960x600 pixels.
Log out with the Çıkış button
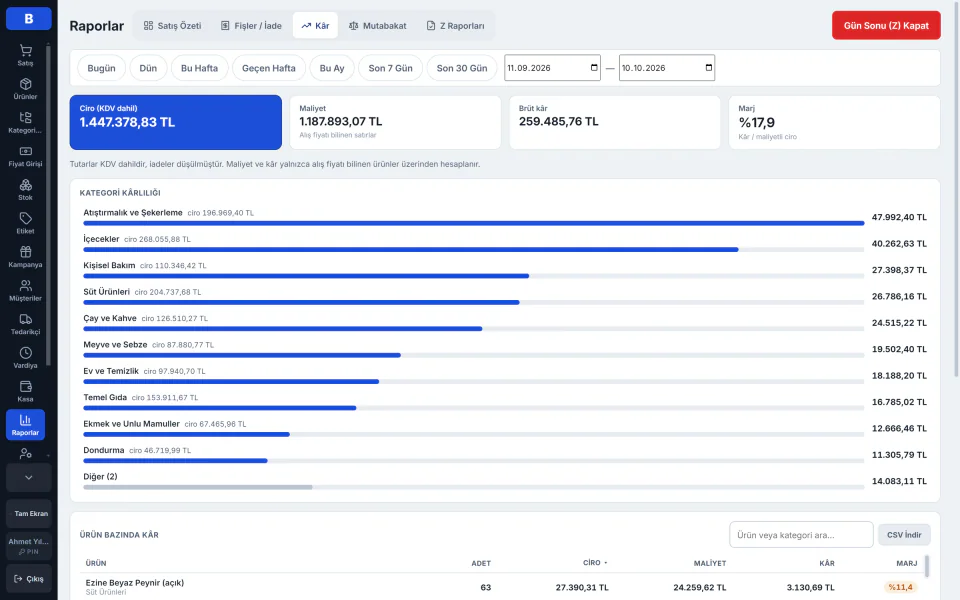point(29,579)
